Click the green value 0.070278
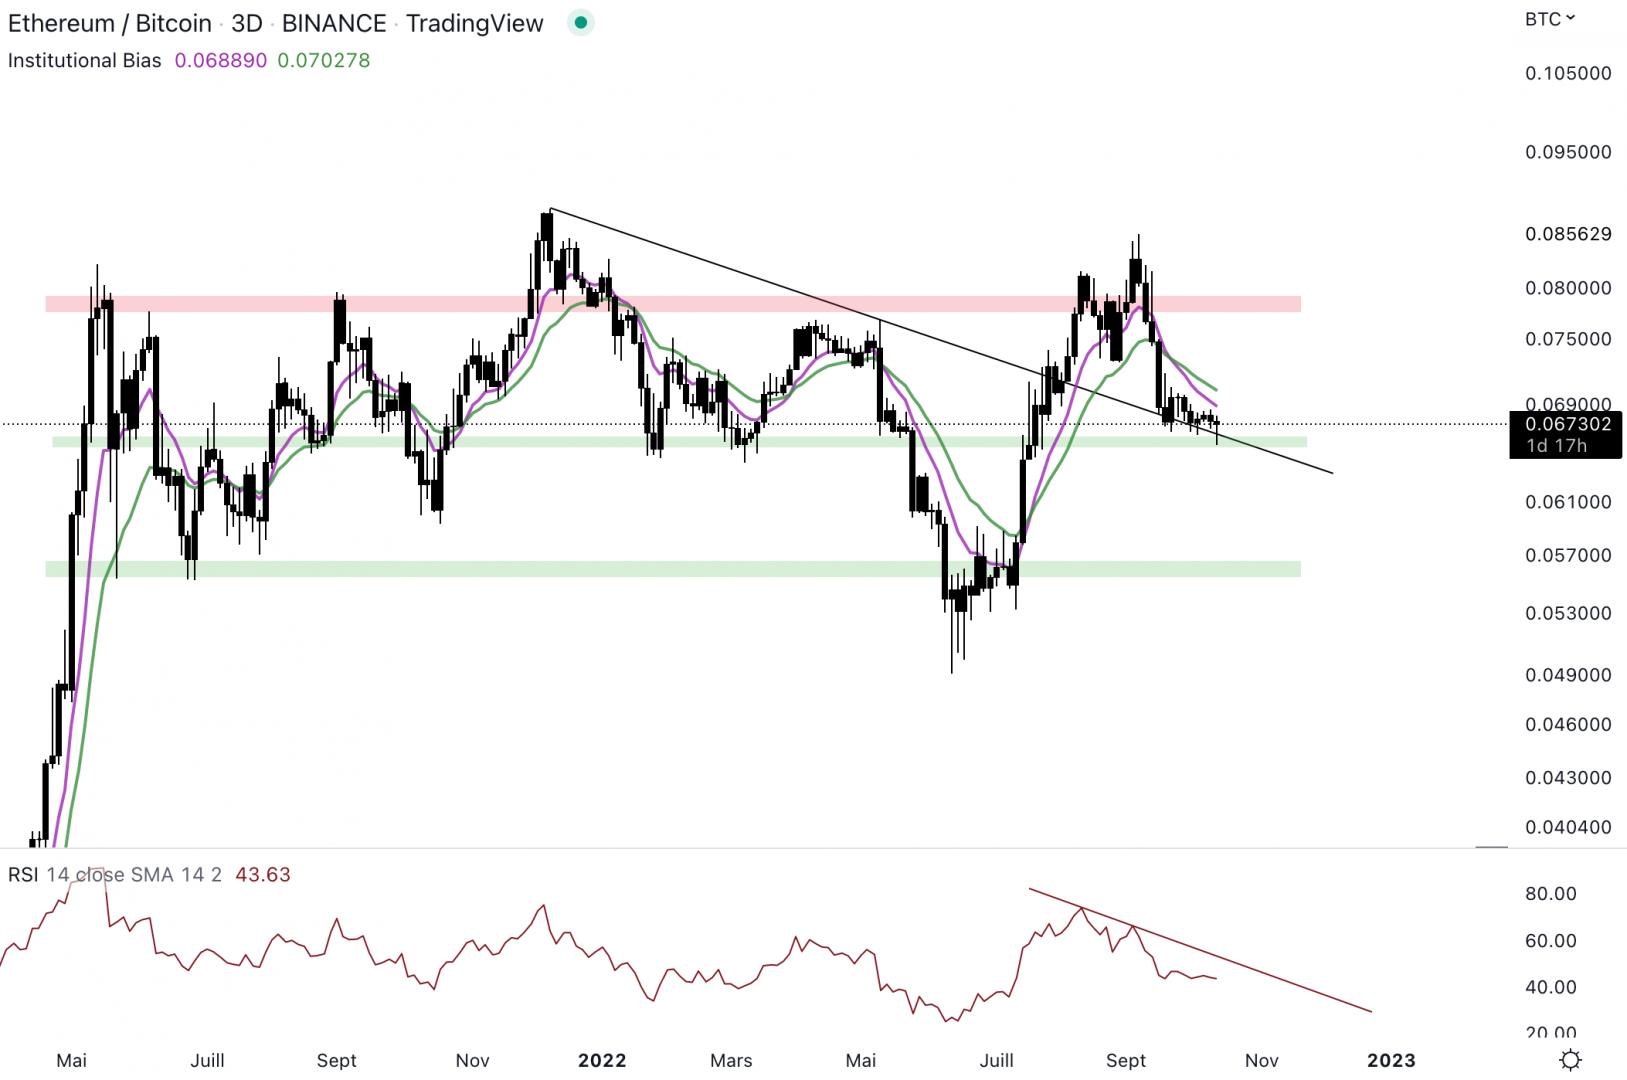1627x1080 pixels. point(324,60)
